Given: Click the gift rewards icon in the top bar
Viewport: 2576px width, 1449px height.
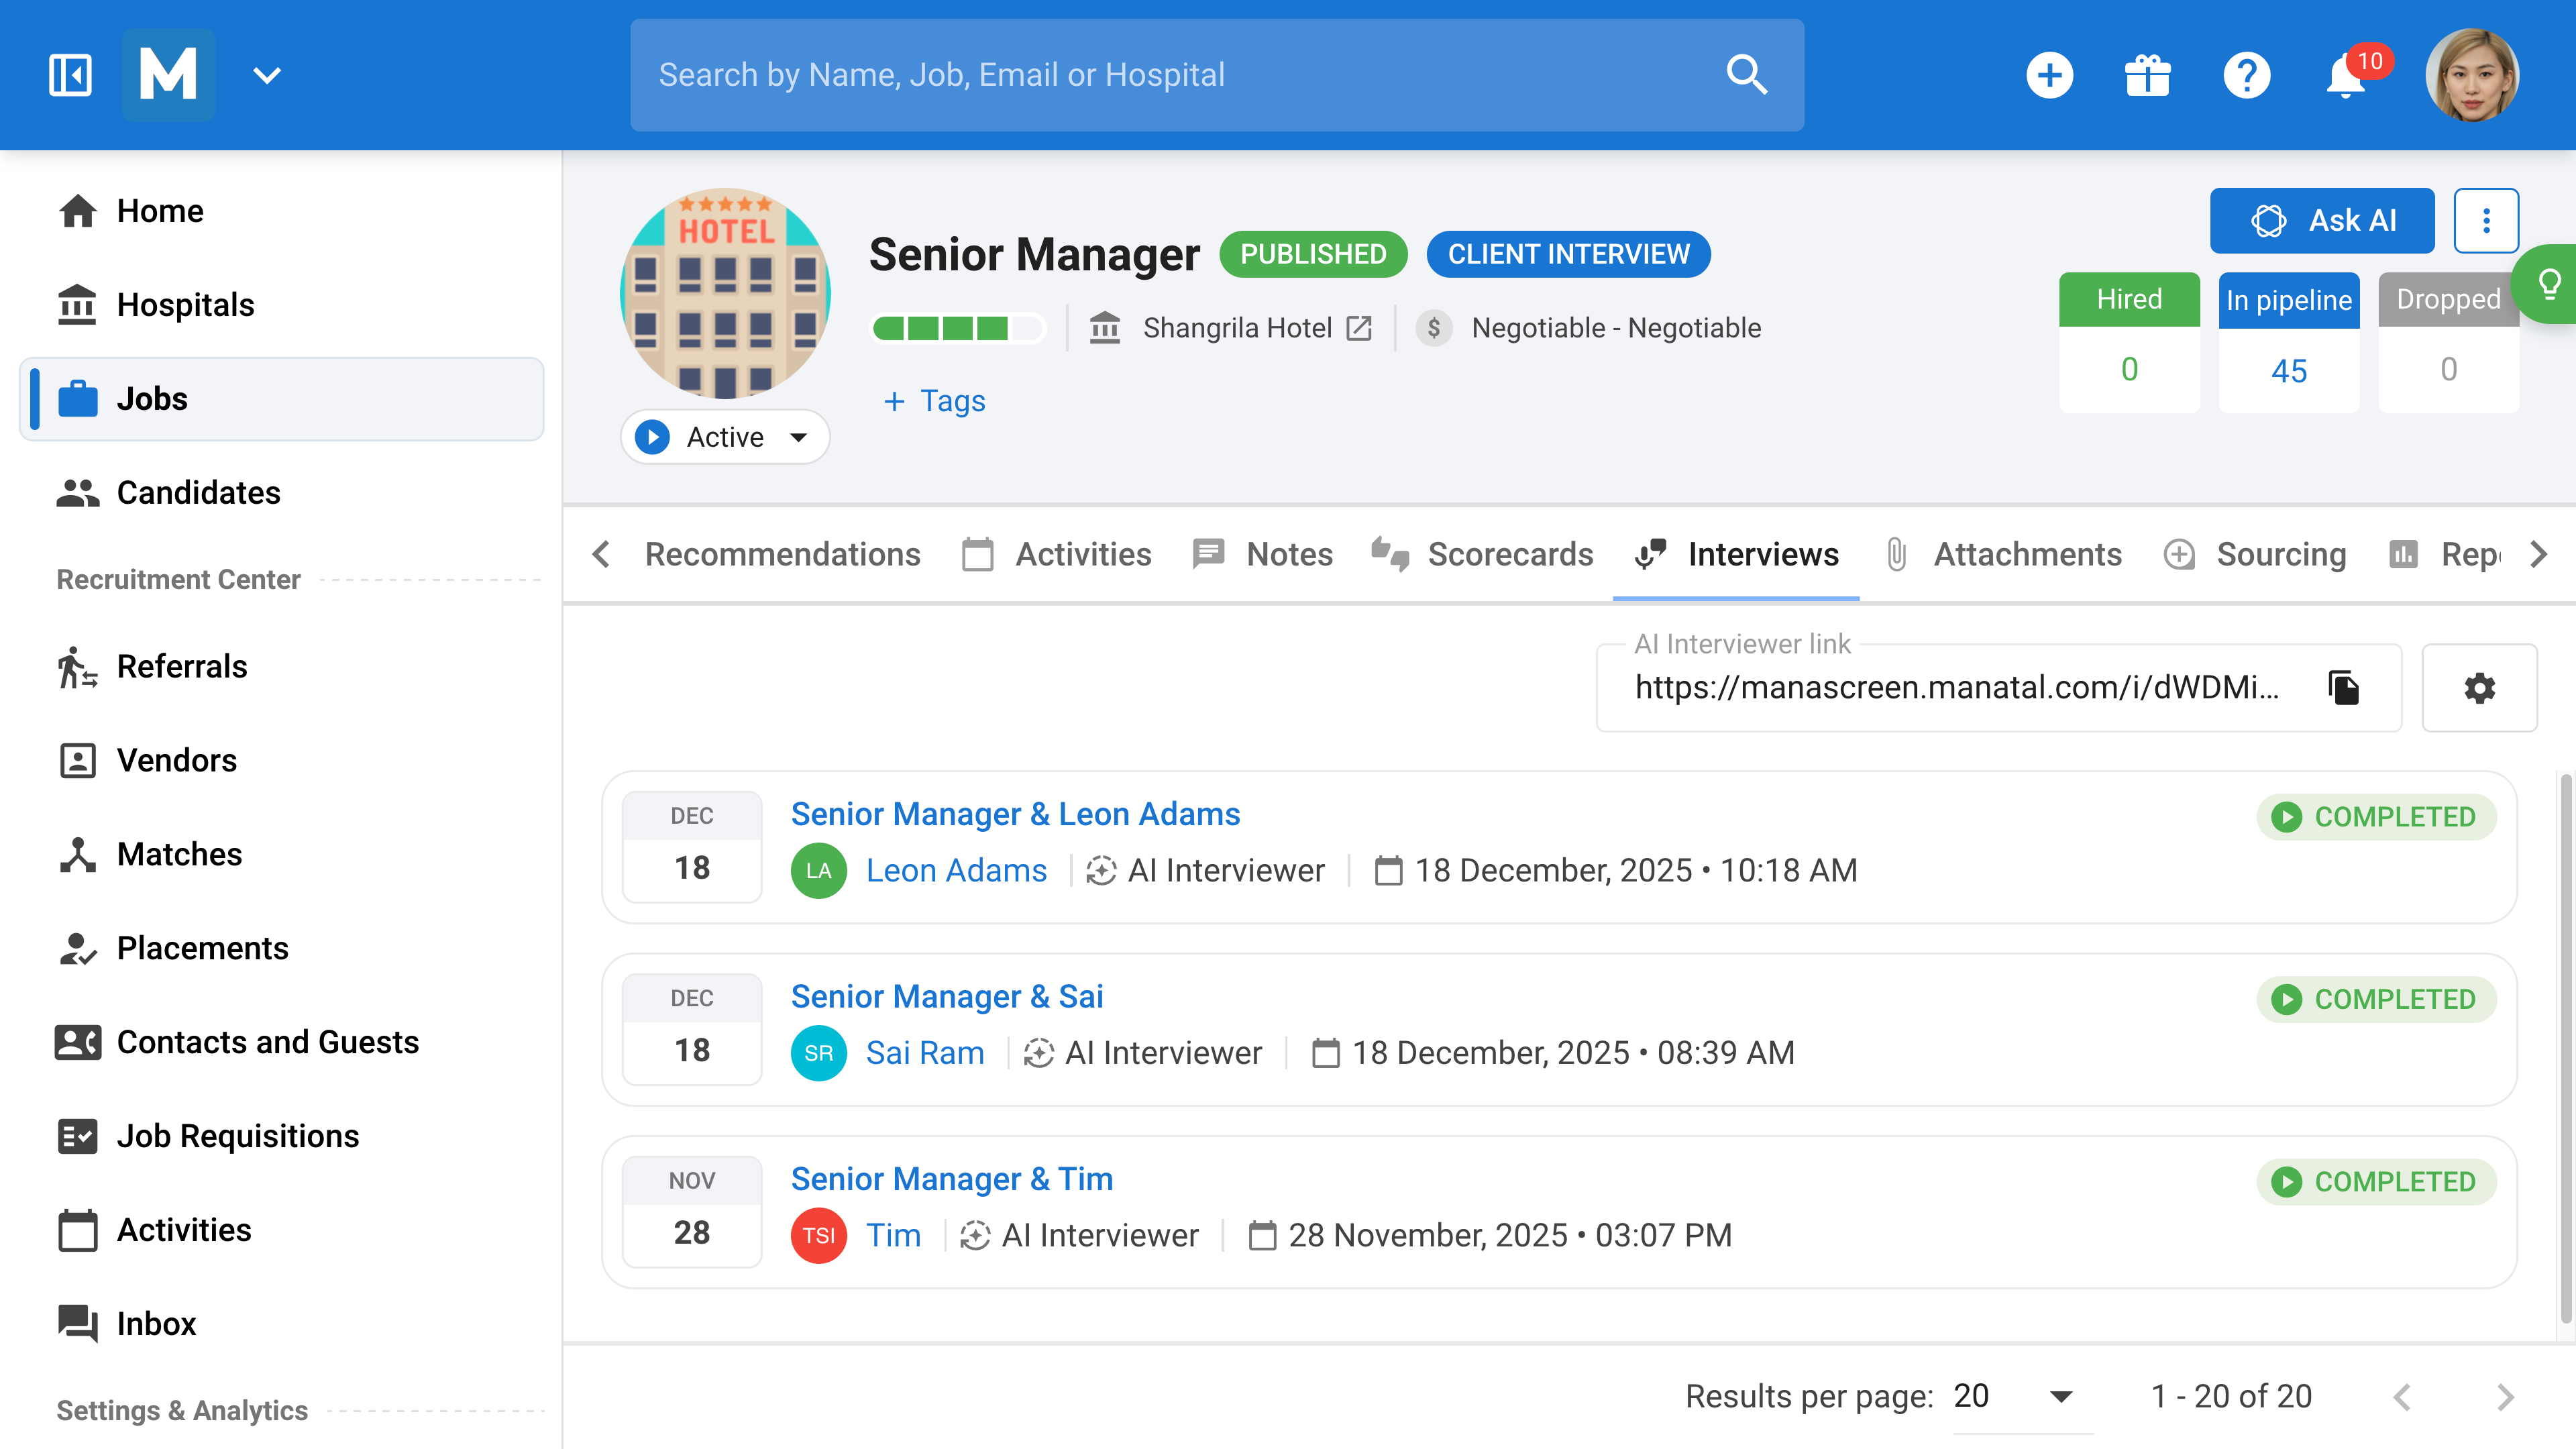Looking at the screenshot, I should [x=2148, y=75].
